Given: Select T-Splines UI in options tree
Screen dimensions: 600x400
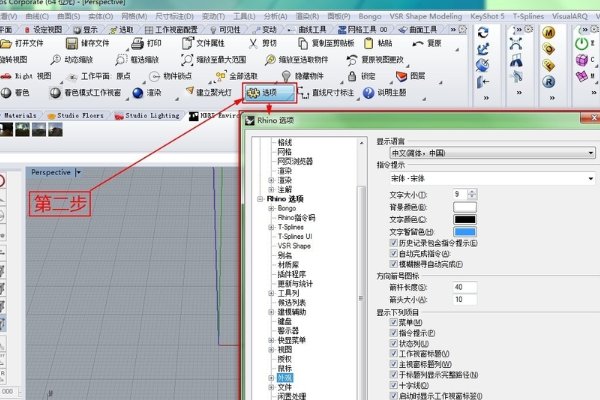Looking at the screenshot, I should pos(295,236).
